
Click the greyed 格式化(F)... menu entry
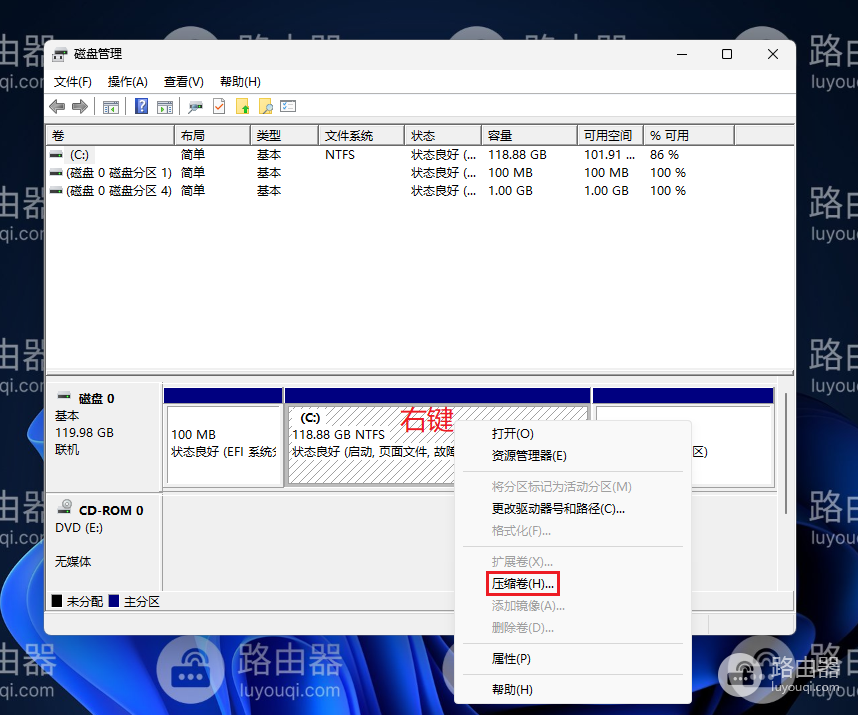pos(573,531)
